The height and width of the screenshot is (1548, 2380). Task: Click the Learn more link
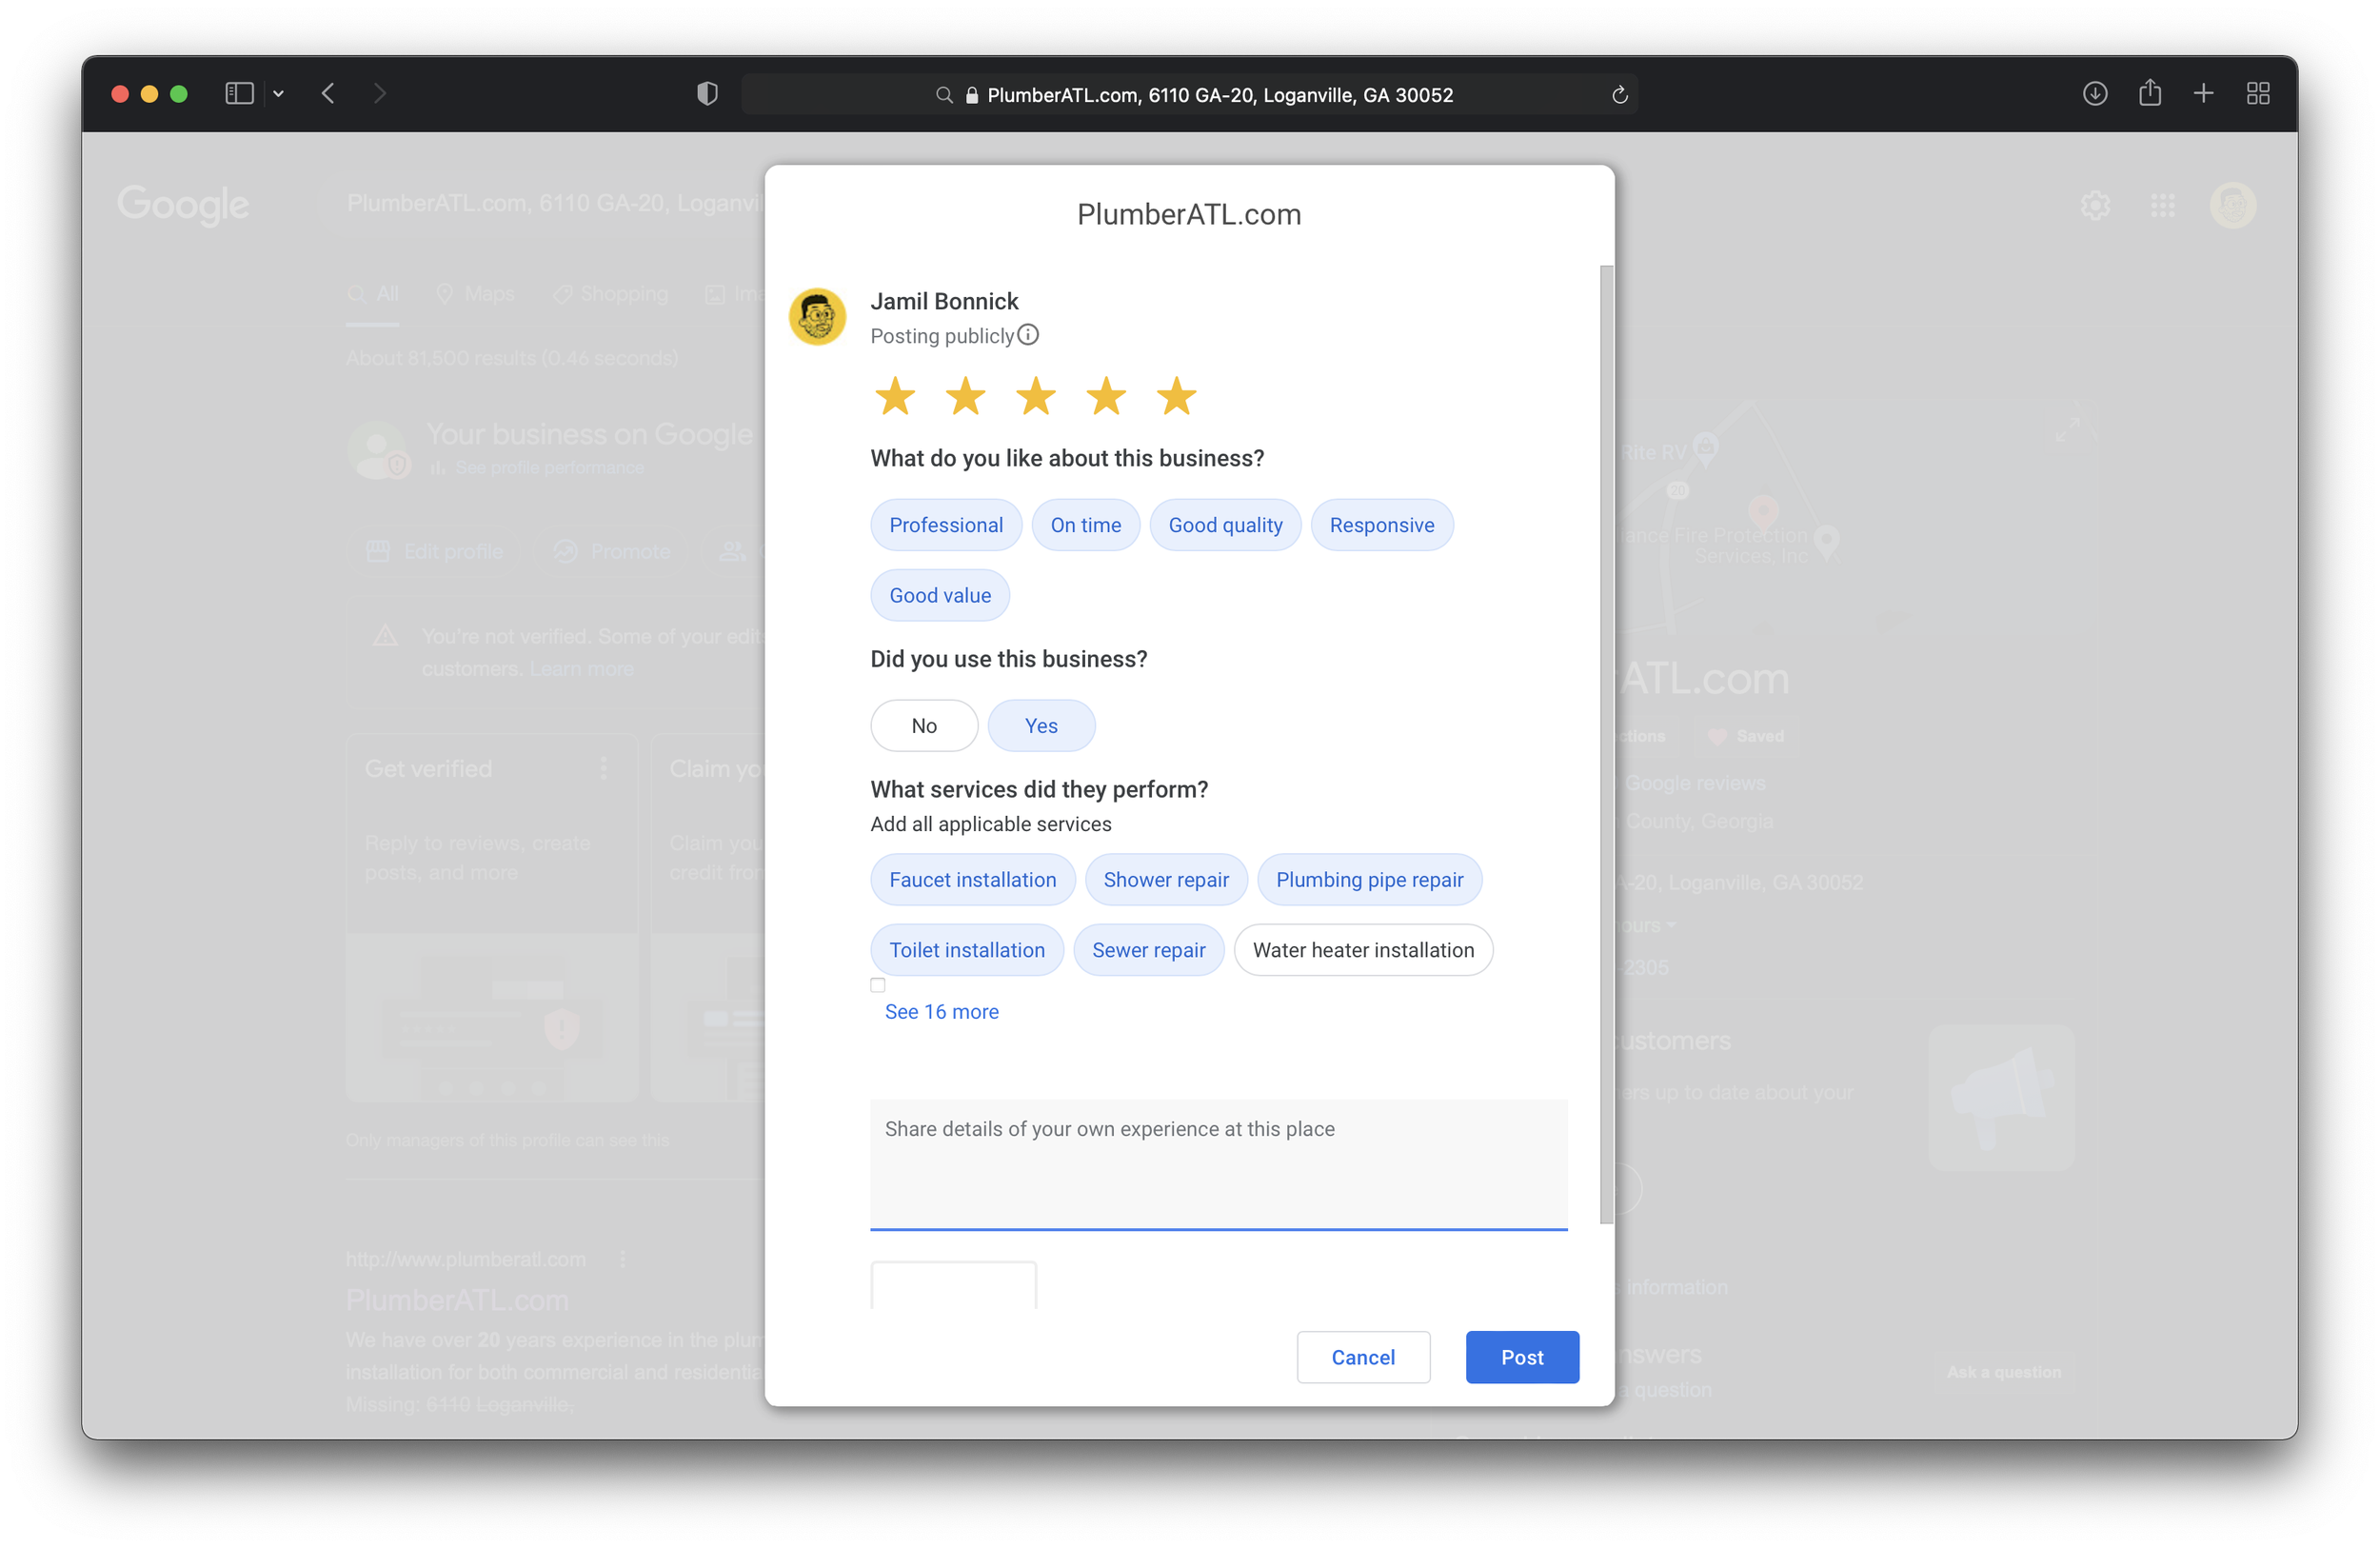[x=581, y=668]
